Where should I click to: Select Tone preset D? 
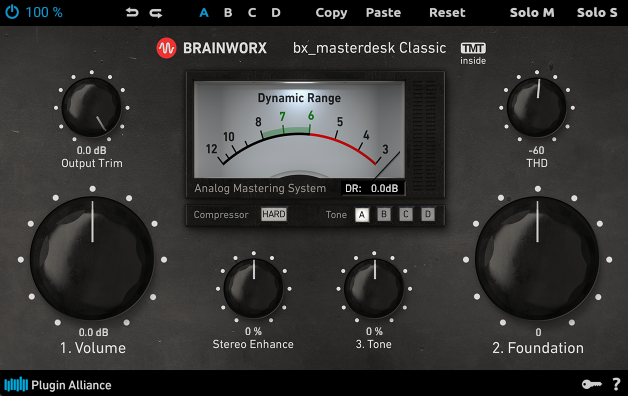[428, 214]
